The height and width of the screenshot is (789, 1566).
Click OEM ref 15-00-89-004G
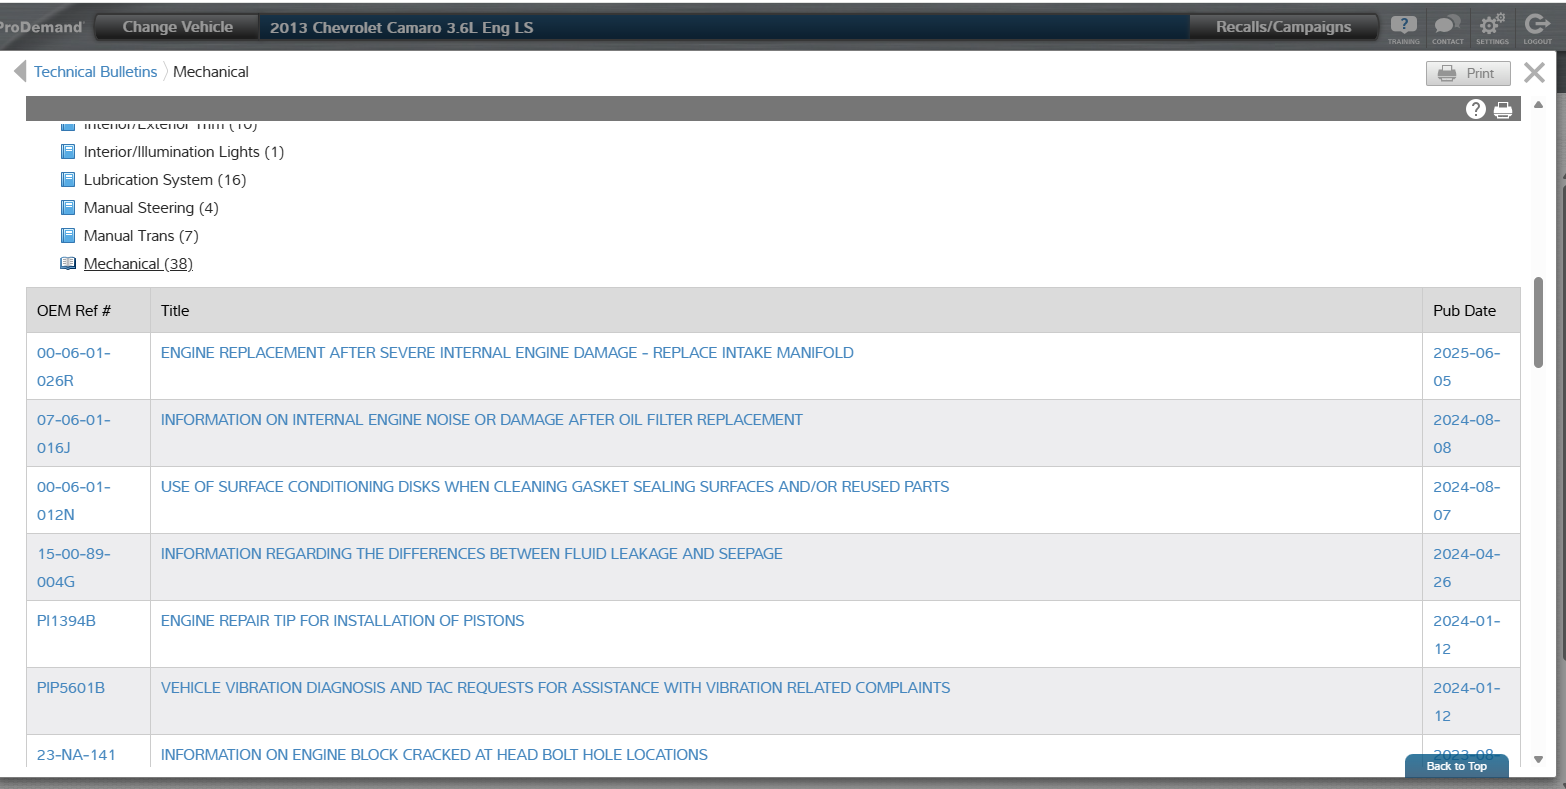pyautogui.click(x=74, y=568)
